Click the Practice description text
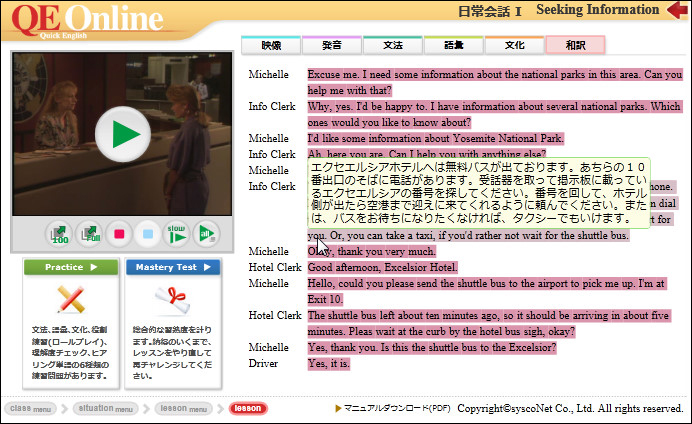 tap(70, 353)
